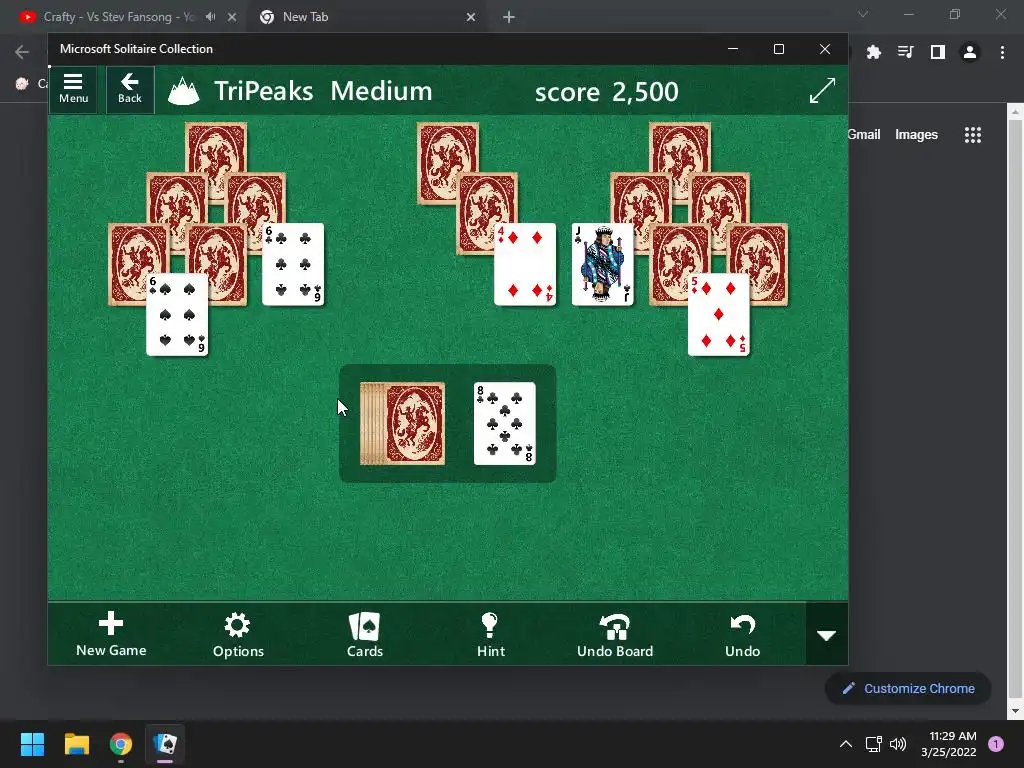Click the score 2,500 display

click(x=607, y=92)
